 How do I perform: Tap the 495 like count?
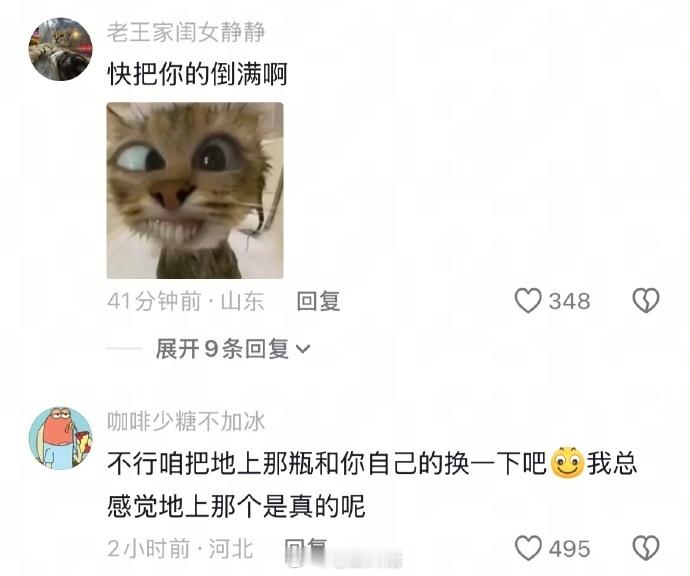569,549
